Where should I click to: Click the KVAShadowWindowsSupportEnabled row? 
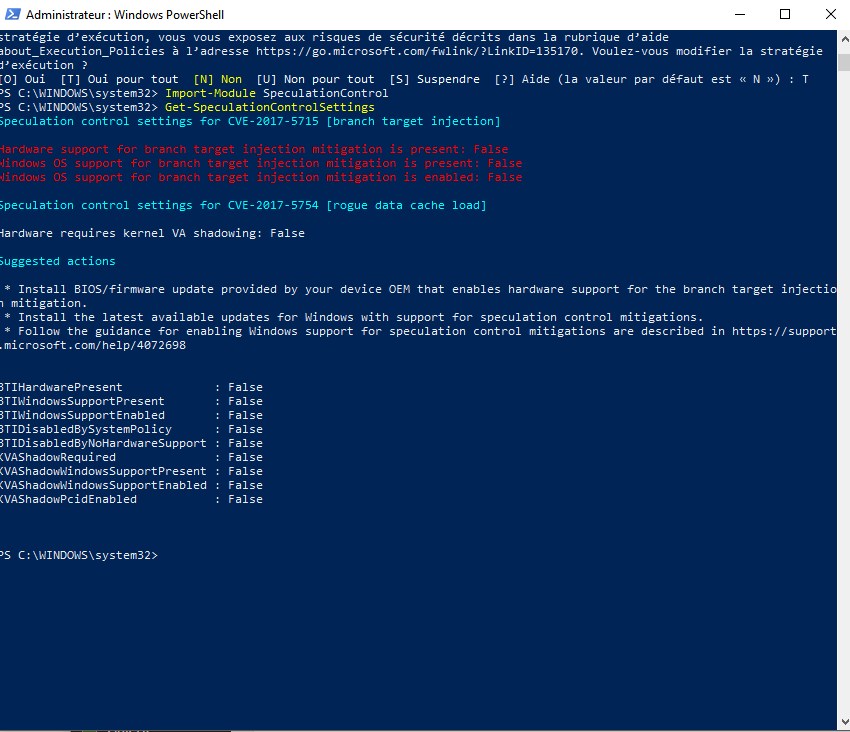tap(131, 485)
